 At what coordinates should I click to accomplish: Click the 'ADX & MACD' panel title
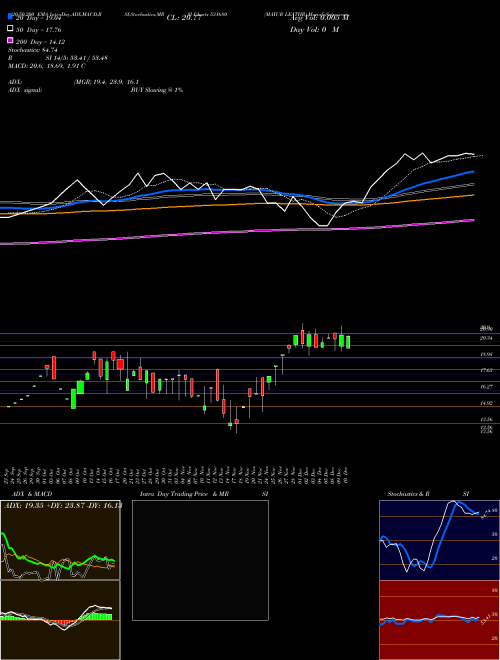click(32, 494)
